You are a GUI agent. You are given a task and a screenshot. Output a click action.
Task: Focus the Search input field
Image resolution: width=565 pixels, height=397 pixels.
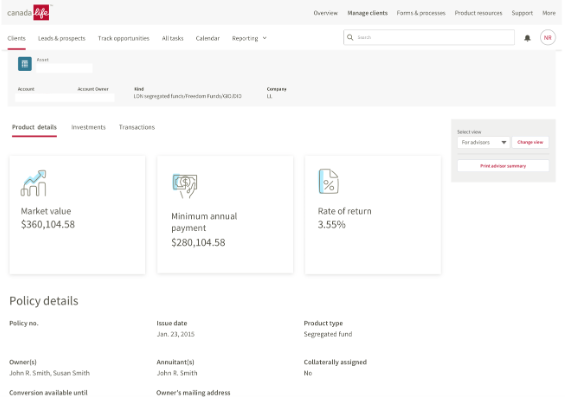tap(429, 37)
